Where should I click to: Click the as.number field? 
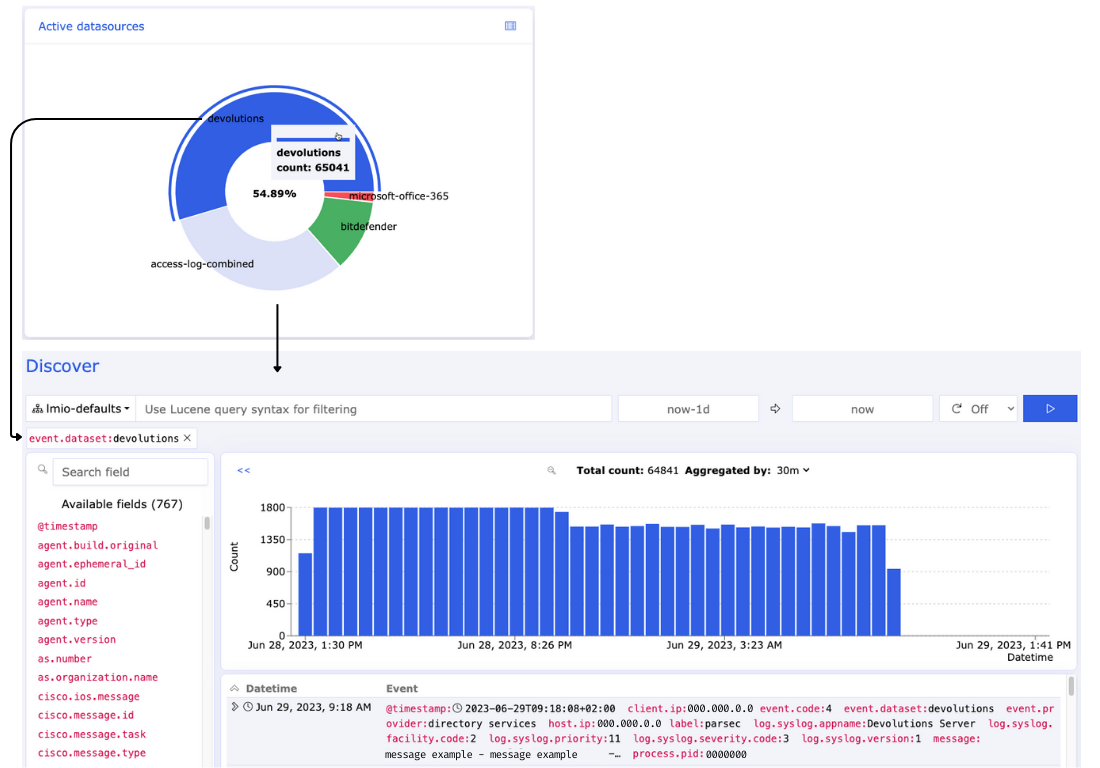click(x=65, y=659)
